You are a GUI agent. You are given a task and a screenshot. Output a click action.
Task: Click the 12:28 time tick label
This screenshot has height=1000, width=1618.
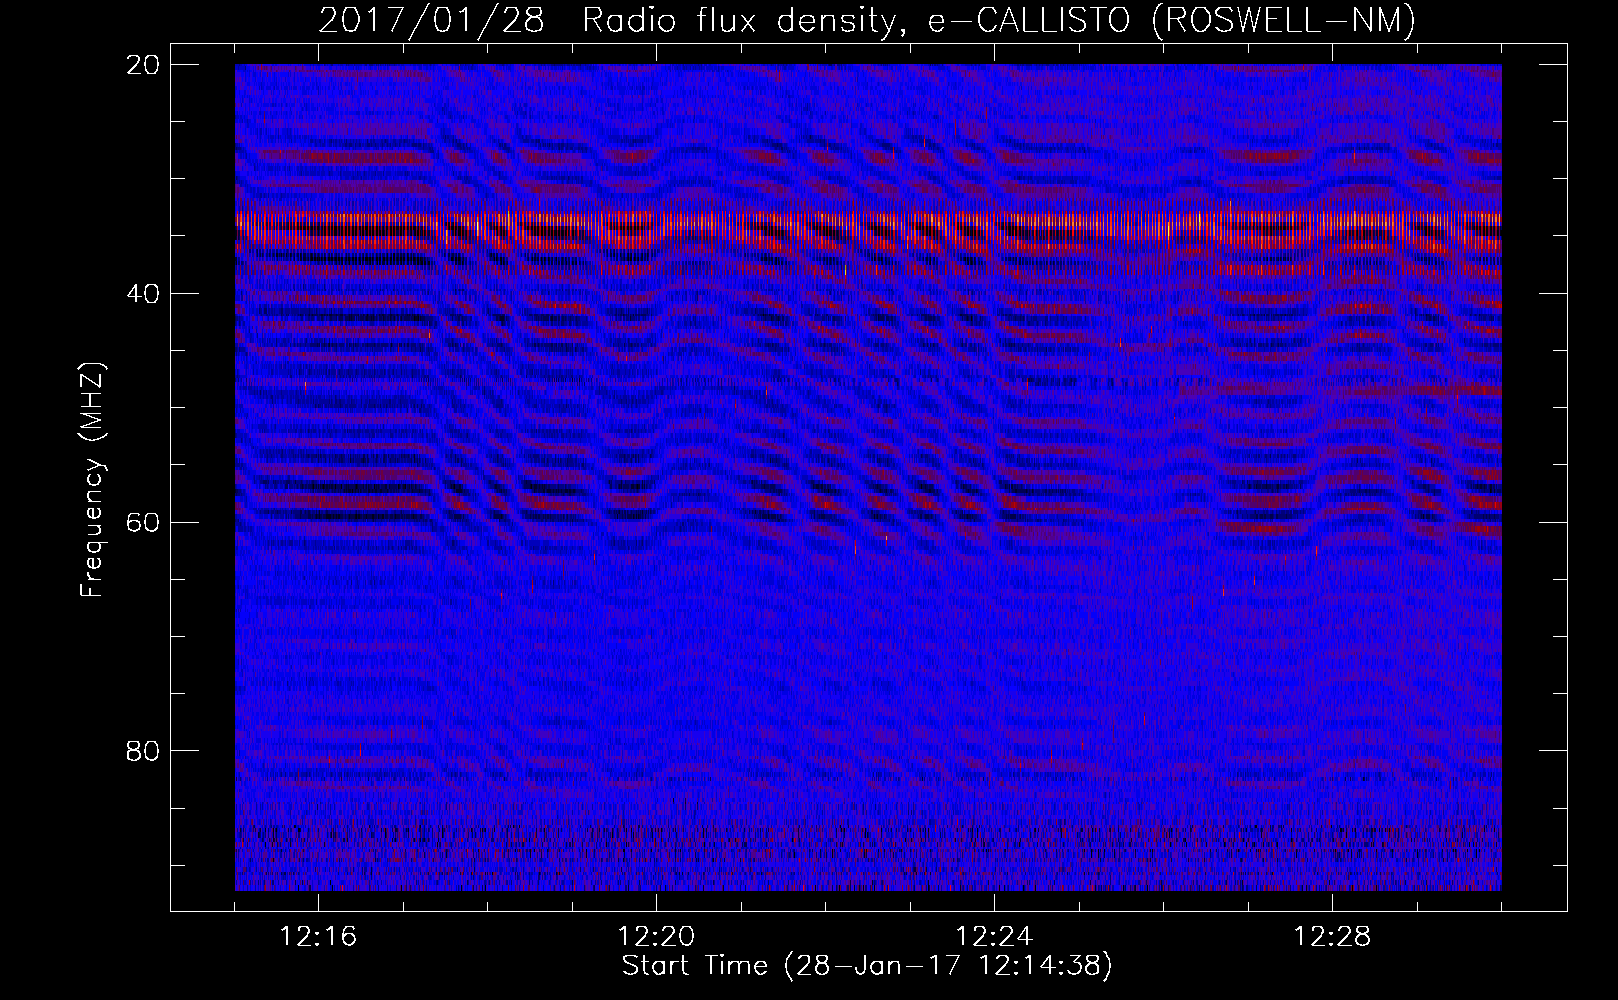[x=1332, y=937]
